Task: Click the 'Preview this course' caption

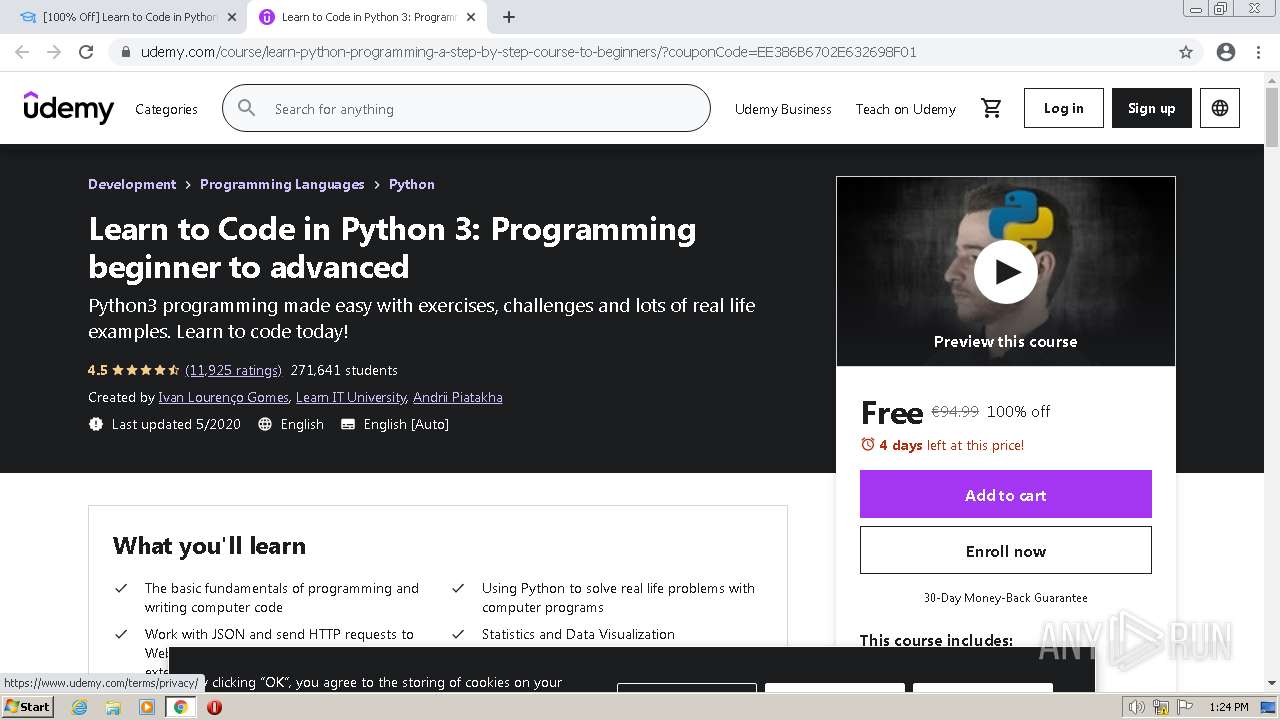Action: coord(1005,342)
